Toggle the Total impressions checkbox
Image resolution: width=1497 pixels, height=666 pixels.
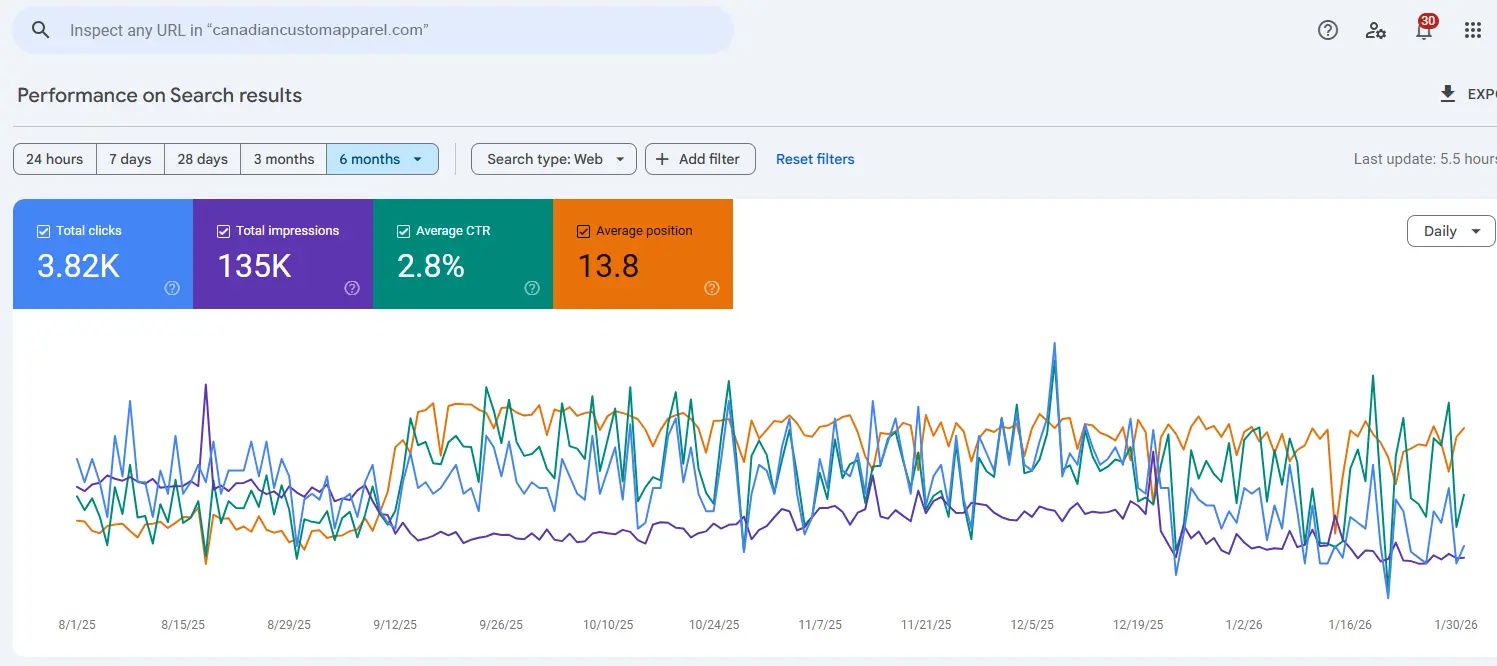(x=223, y=231)
